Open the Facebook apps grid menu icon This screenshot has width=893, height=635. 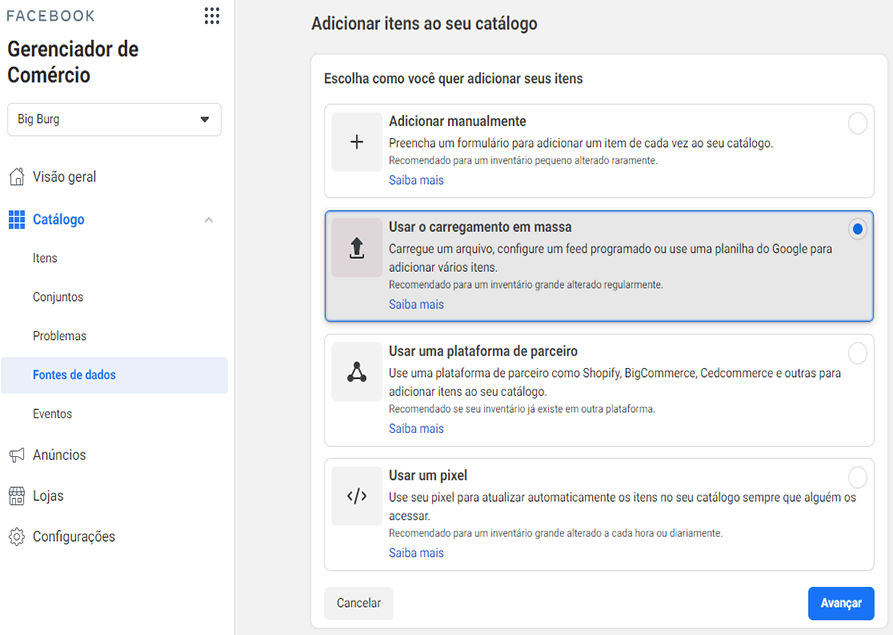click(212, 16)
